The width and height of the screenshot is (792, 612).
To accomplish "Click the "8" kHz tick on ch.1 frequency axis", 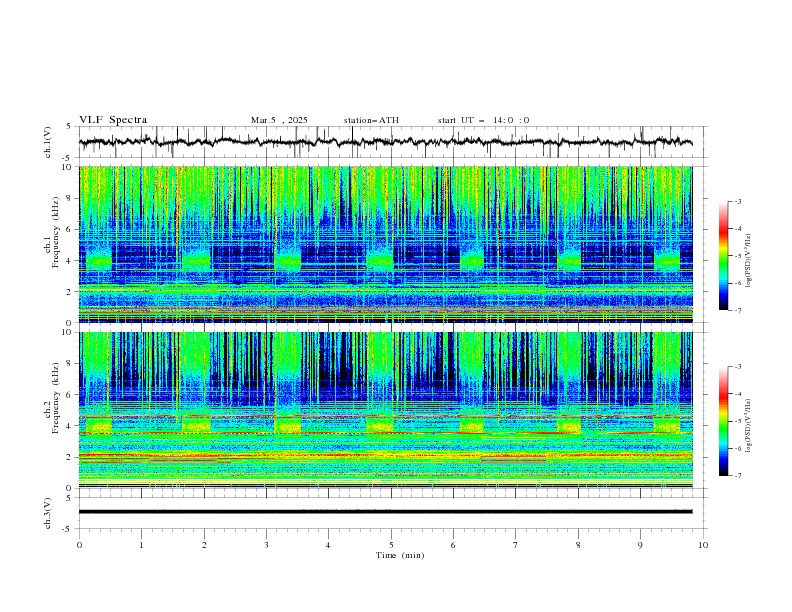I will [71, 198].
